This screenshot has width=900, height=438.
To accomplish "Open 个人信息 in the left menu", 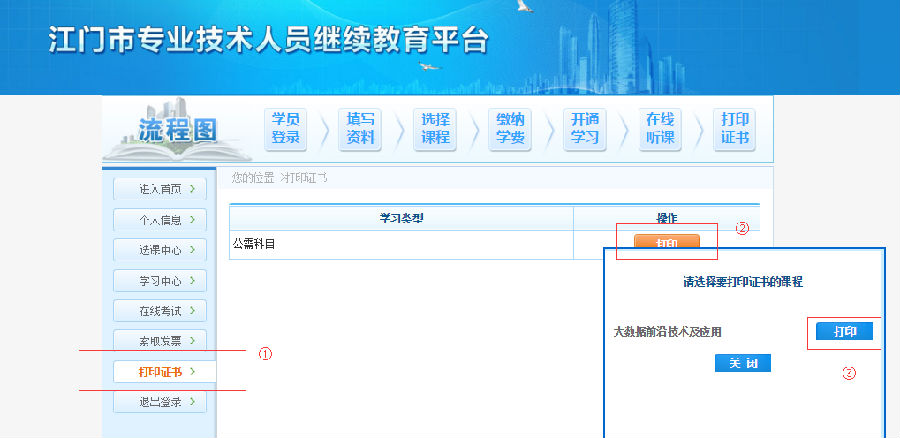I will click(x=160, y=219).
